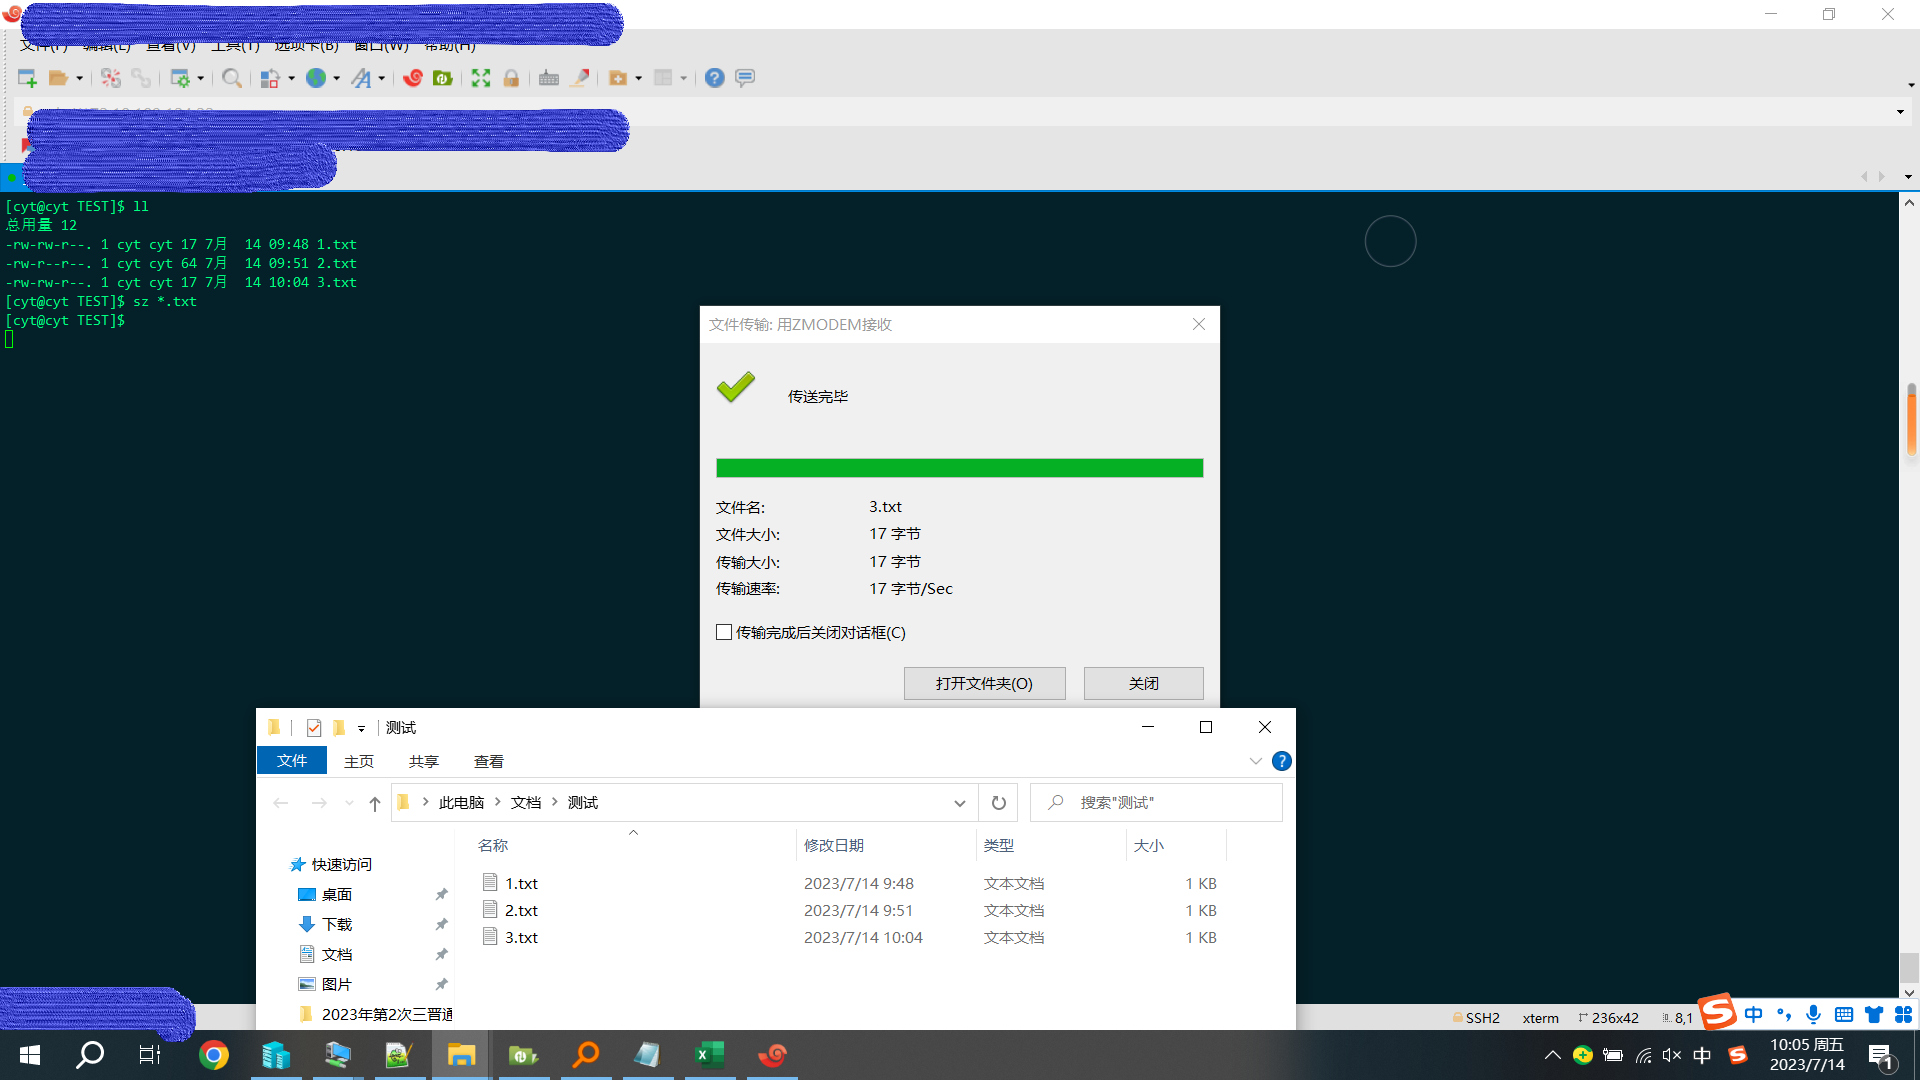Click the muted volume icon in system tray

pyautogui.click(x=1671, y=1055)
